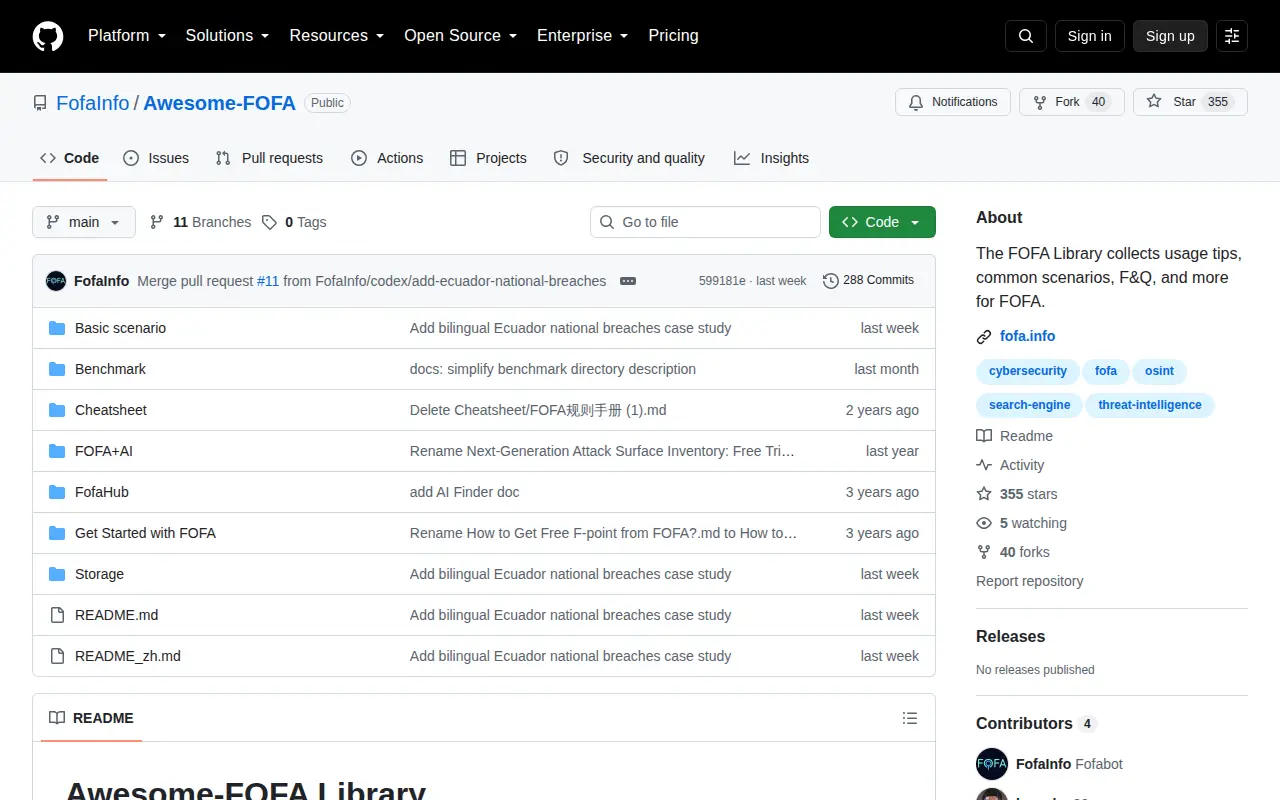Open the Cheatsheet folder
This screenshot has height=800, width=1280.
click(x=111, y=410)
